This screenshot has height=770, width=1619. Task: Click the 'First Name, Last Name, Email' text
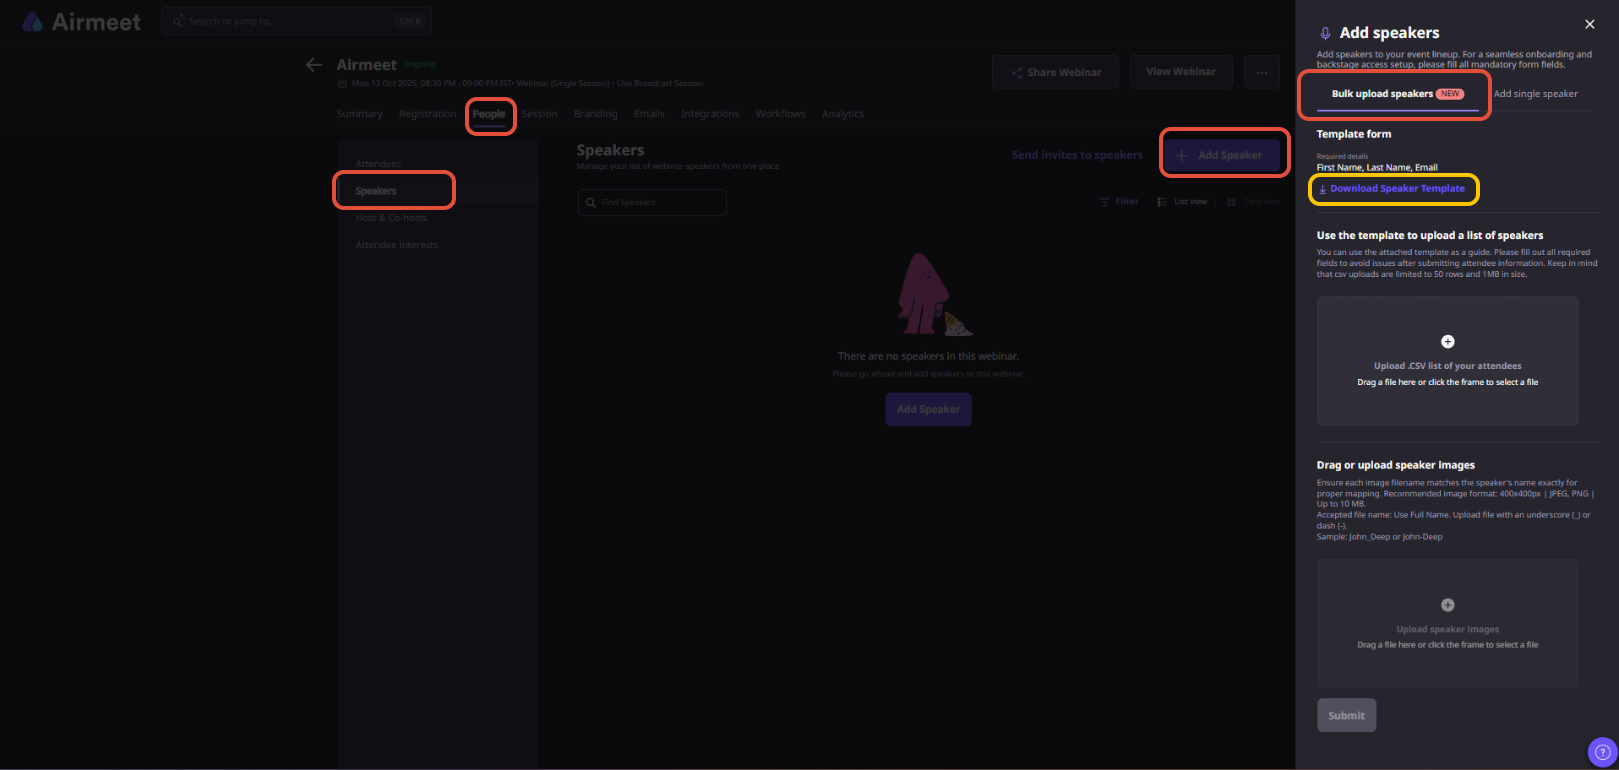tap(1377, 168)
